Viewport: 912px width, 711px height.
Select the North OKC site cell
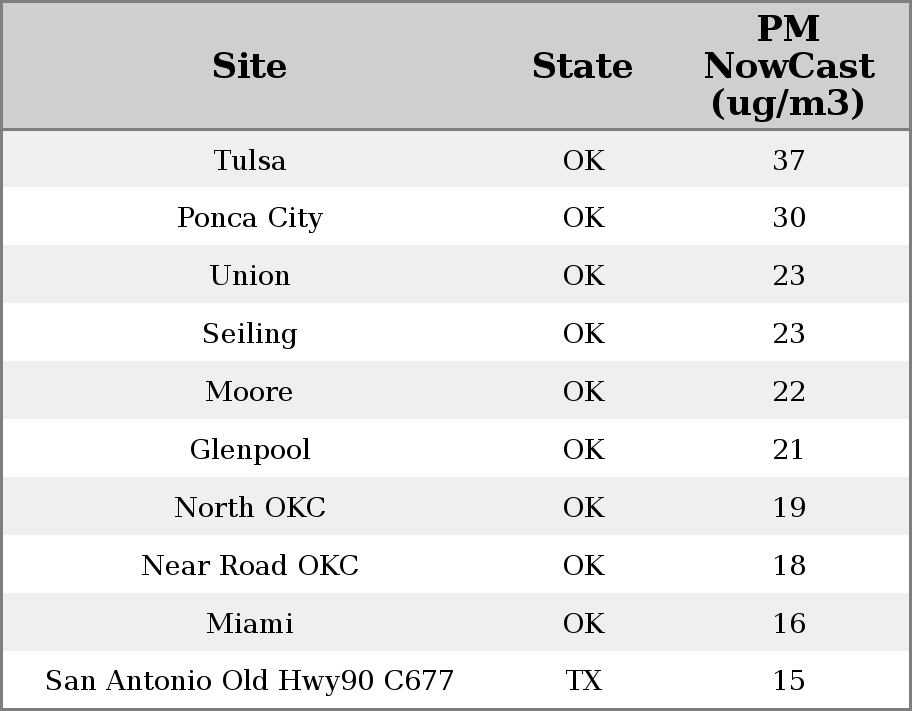(250, 507)
